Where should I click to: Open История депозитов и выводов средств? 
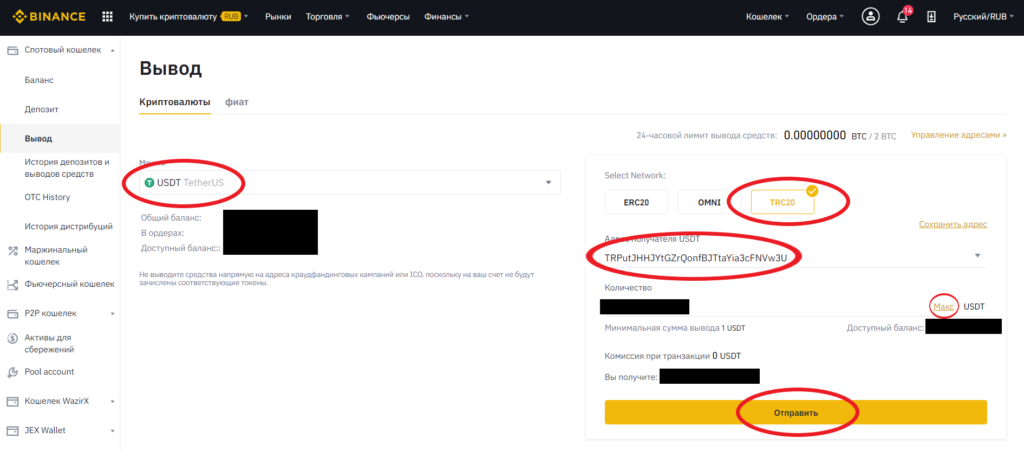point(67,168)
